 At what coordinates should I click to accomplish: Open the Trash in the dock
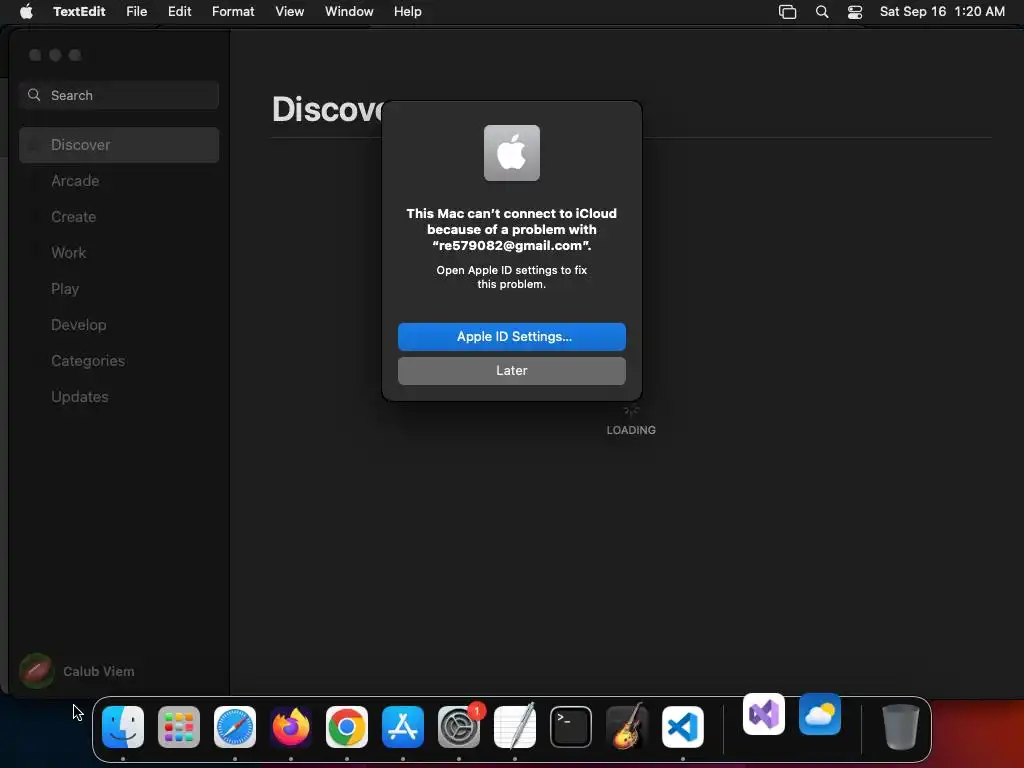[901, 727]
